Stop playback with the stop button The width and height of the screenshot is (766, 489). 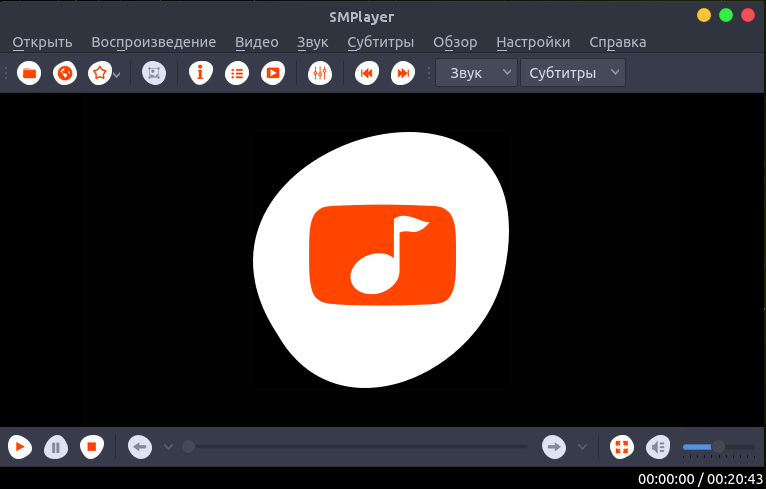92,446
